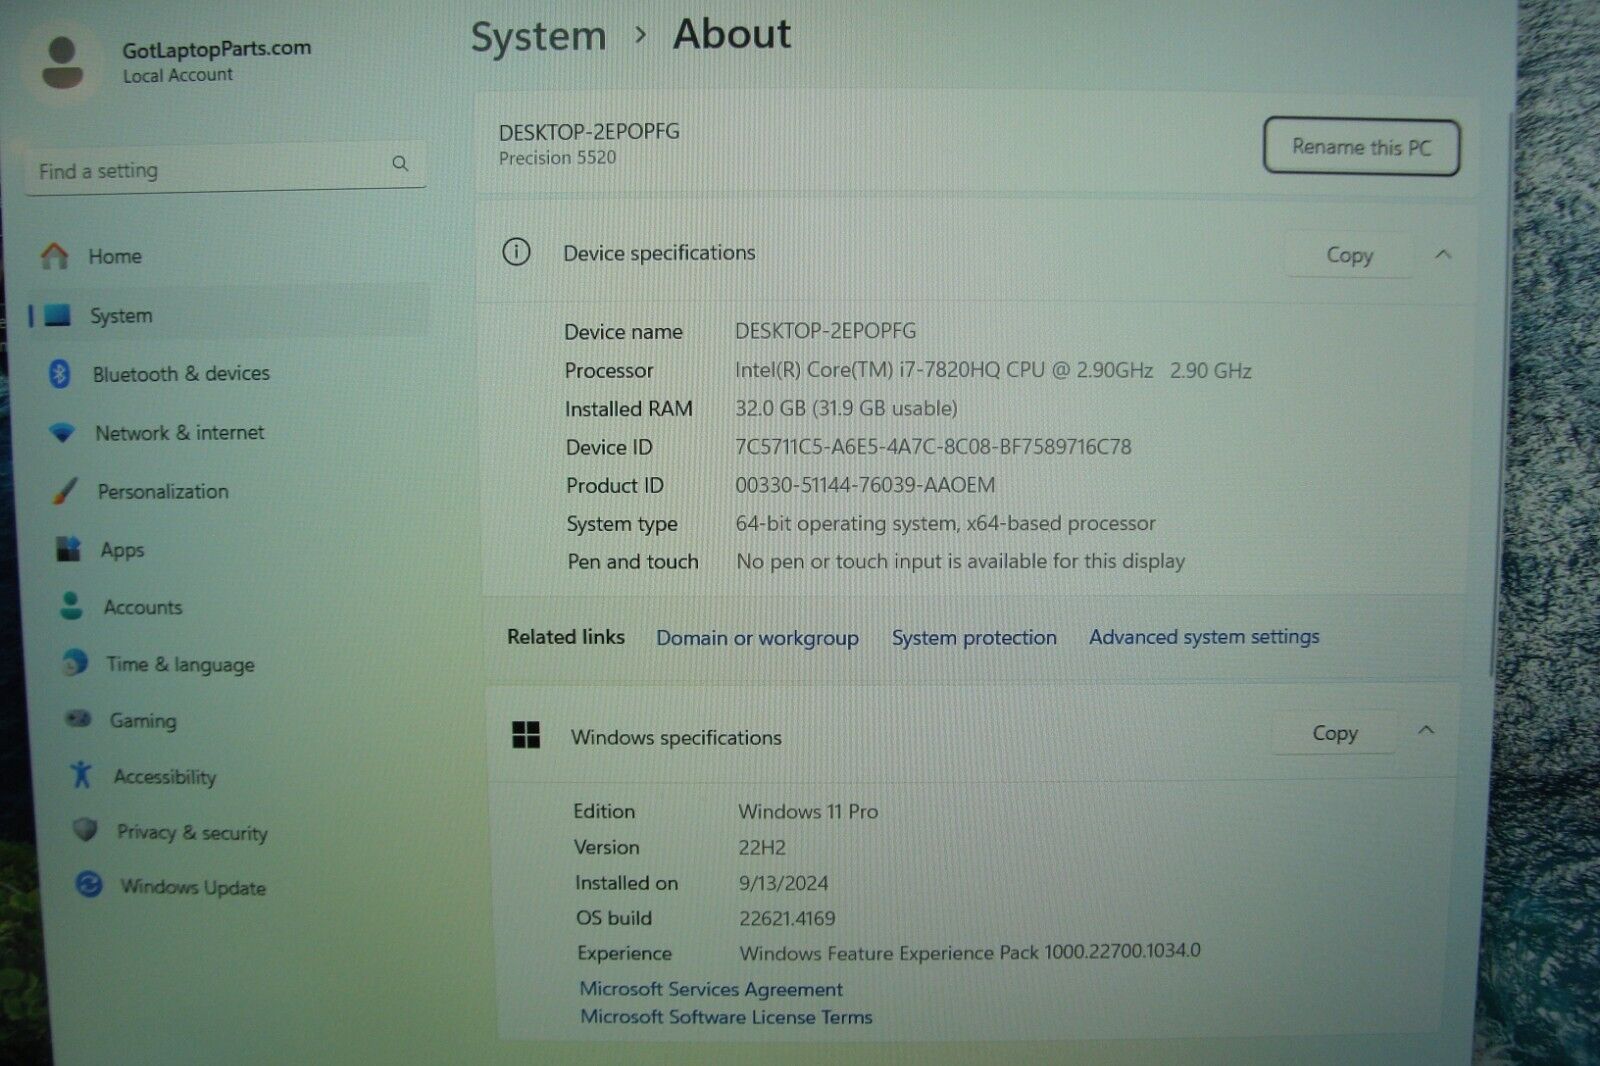This screenshot has width=1600, height=1066.
Task: Select the Device ID value text
Action: click(x=933, y=447)
